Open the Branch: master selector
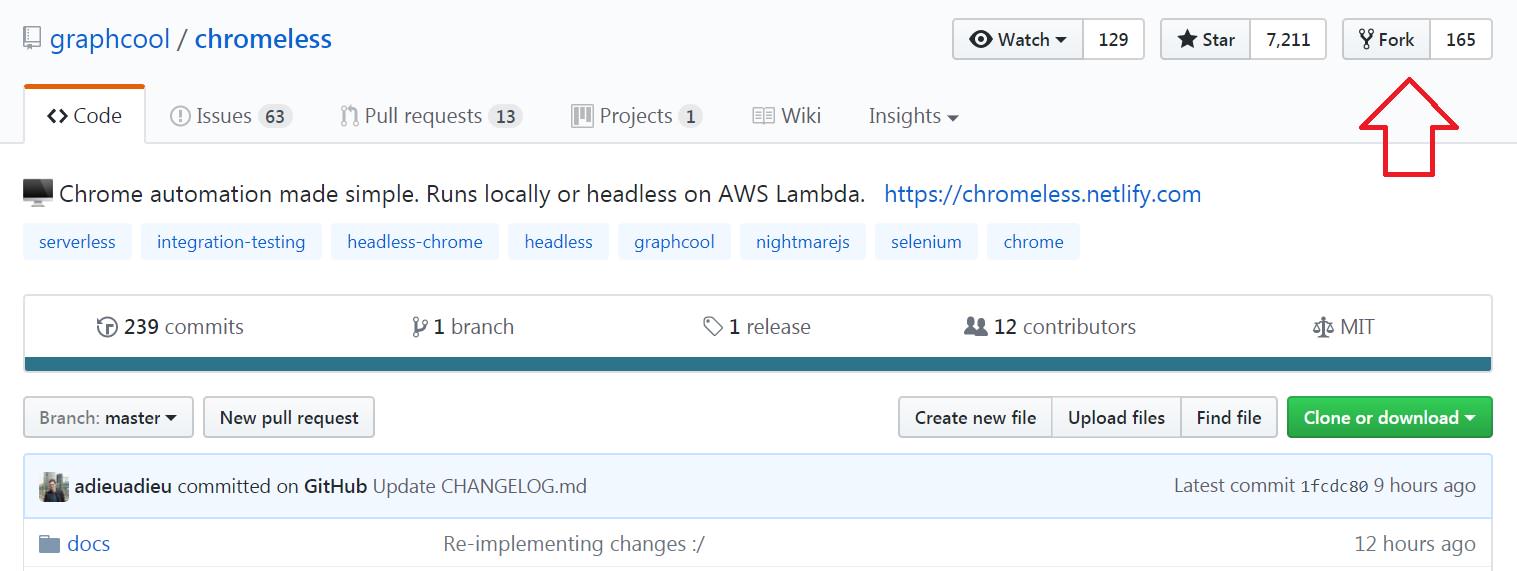The image size is (1517, 571). [x=108, y=418]
